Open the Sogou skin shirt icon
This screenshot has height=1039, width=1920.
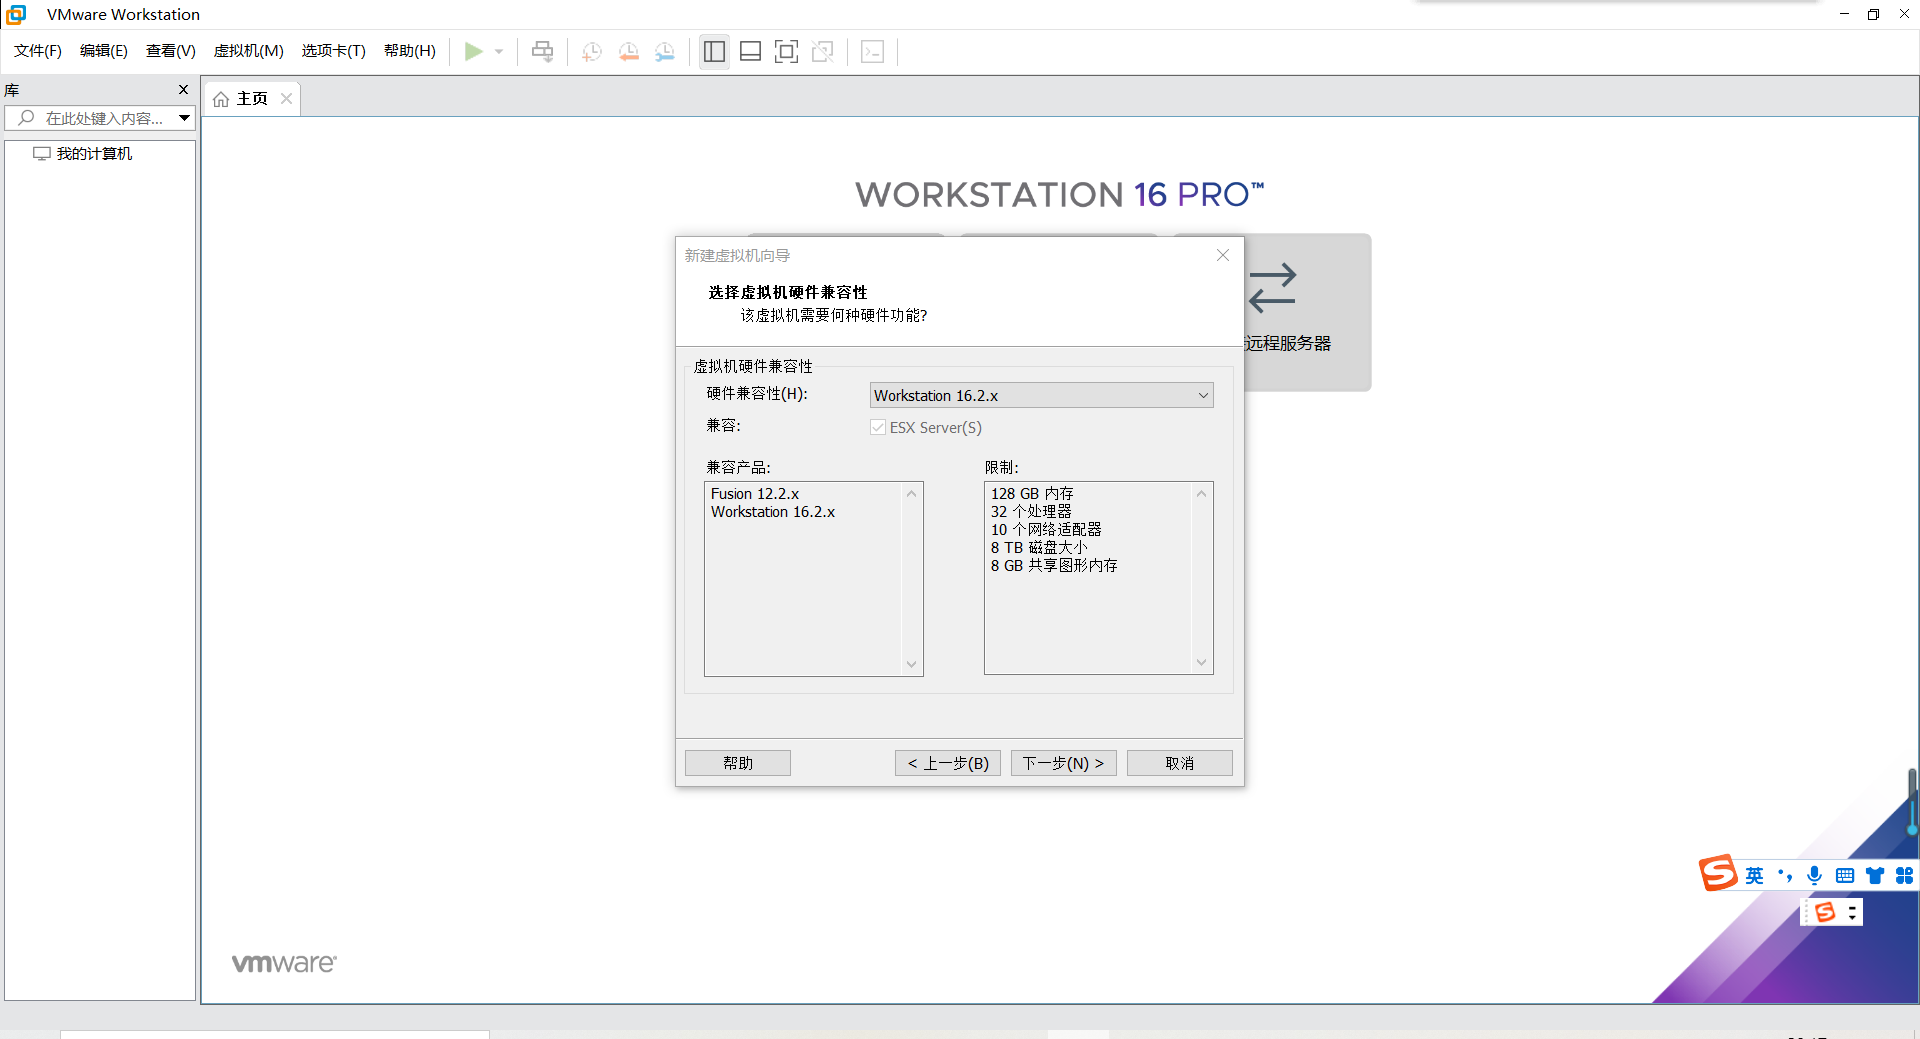(x=1875, y=876)
